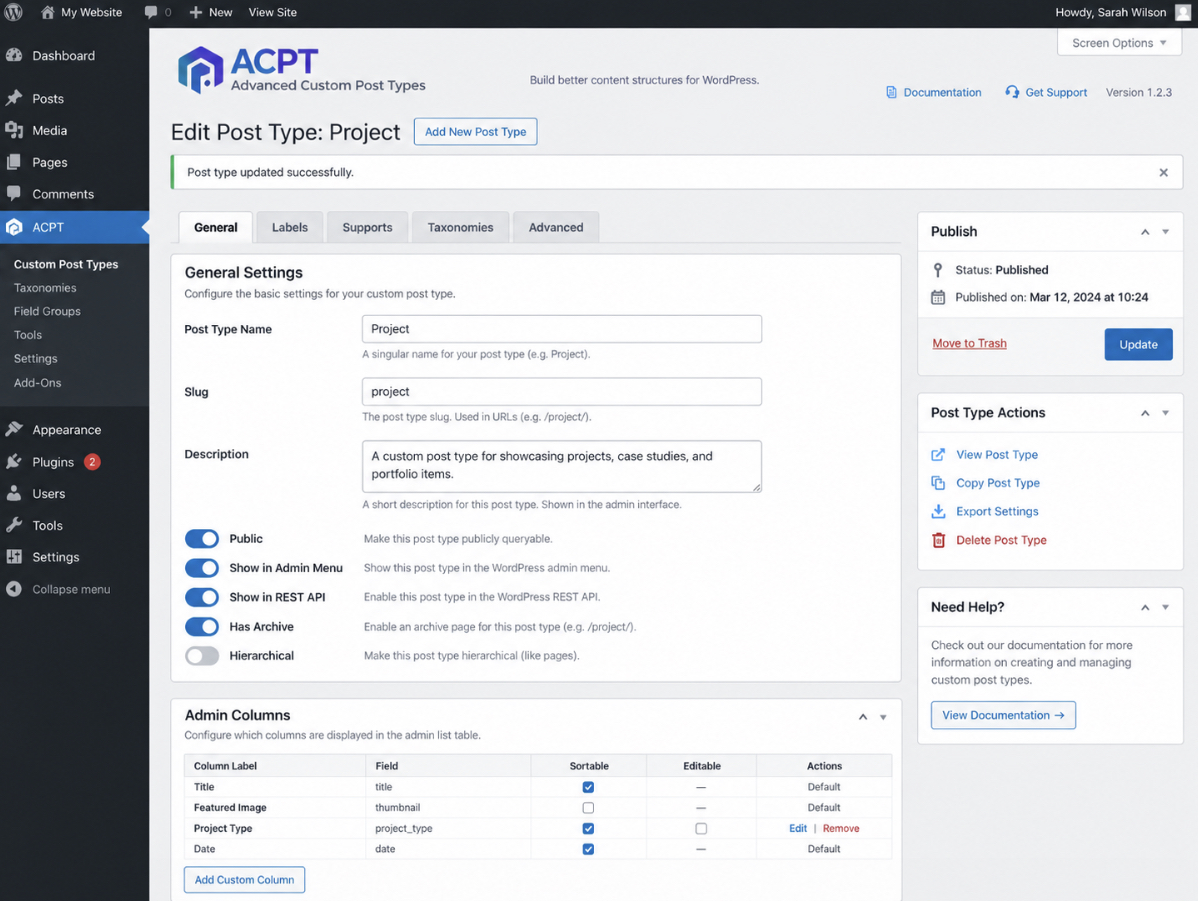
Task: Click the Settings sliders icon in main menu
Action: coord(14,556)
